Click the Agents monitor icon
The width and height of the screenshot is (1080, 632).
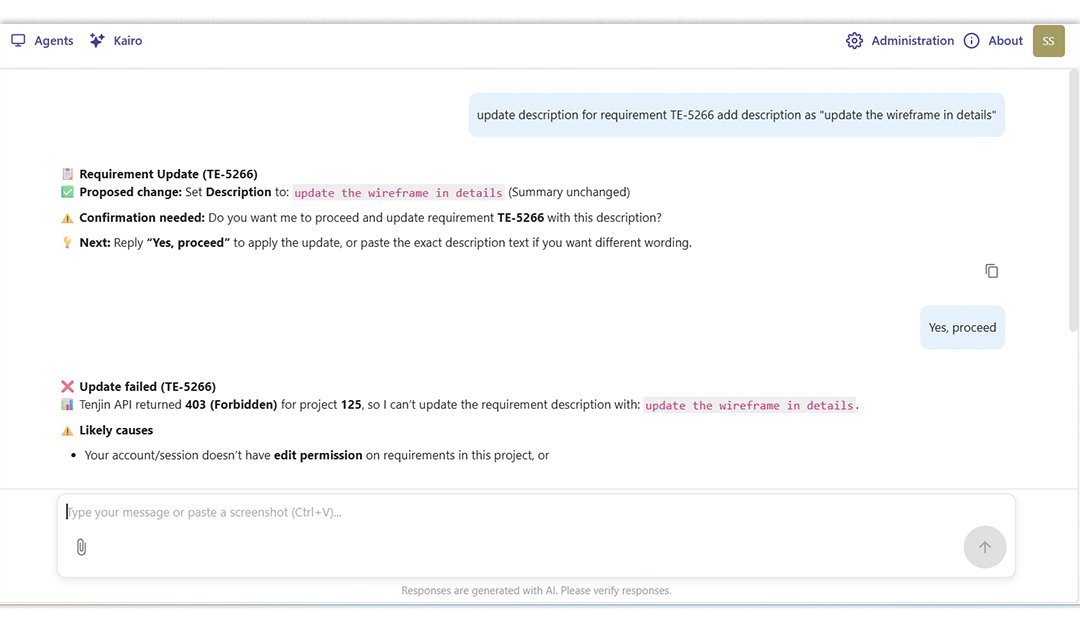[19, 41]
